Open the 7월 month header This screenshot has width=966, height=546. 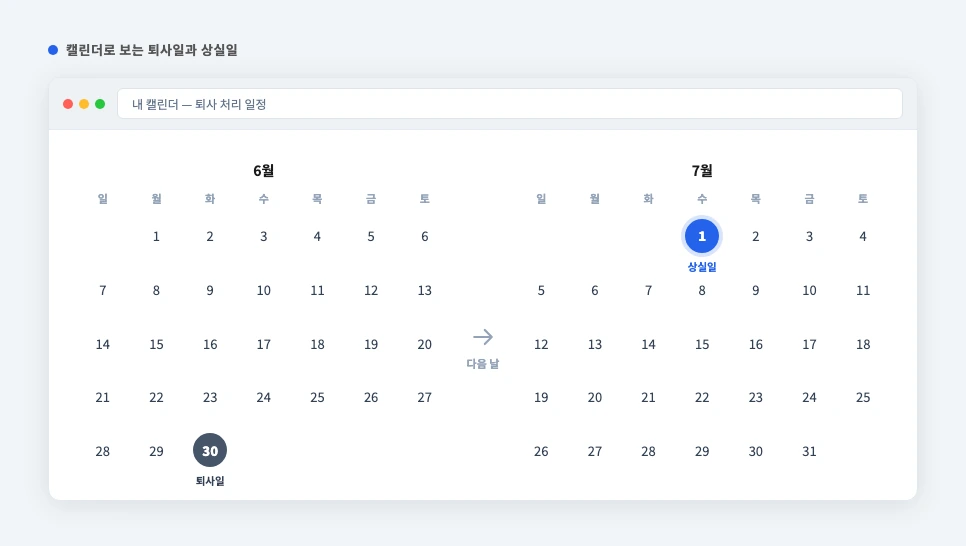[x=702, y=171]
